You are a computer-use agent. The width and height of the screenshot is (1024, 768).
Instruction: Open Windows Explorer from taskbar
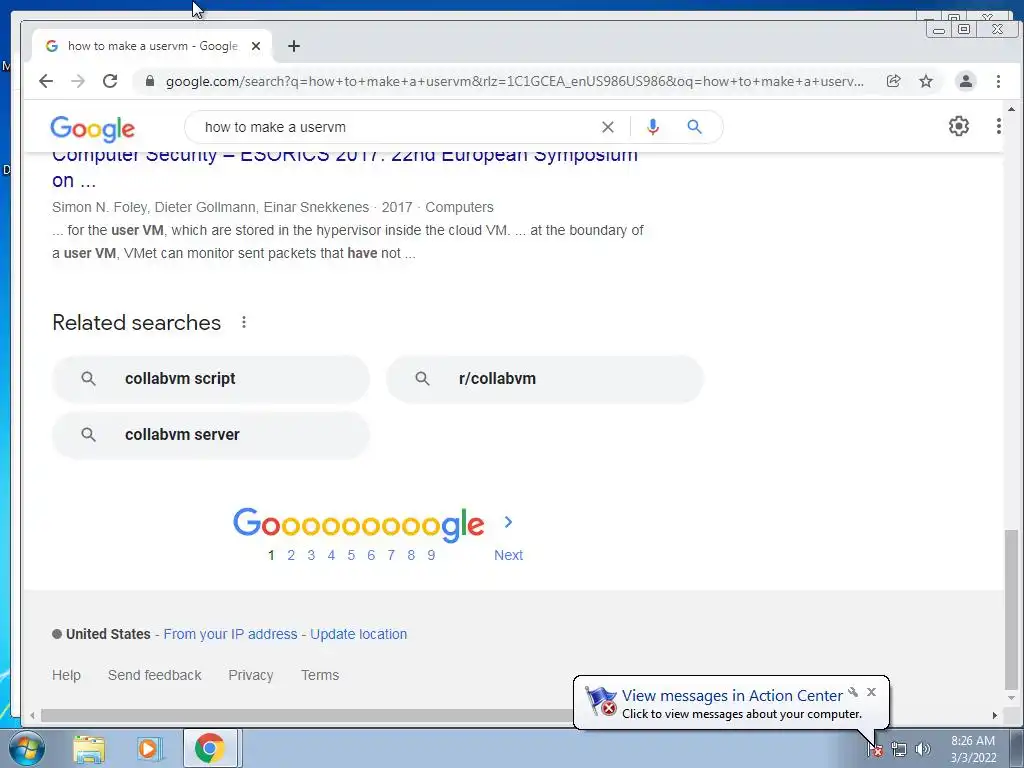pyautogui.click(x=89, y=749)
